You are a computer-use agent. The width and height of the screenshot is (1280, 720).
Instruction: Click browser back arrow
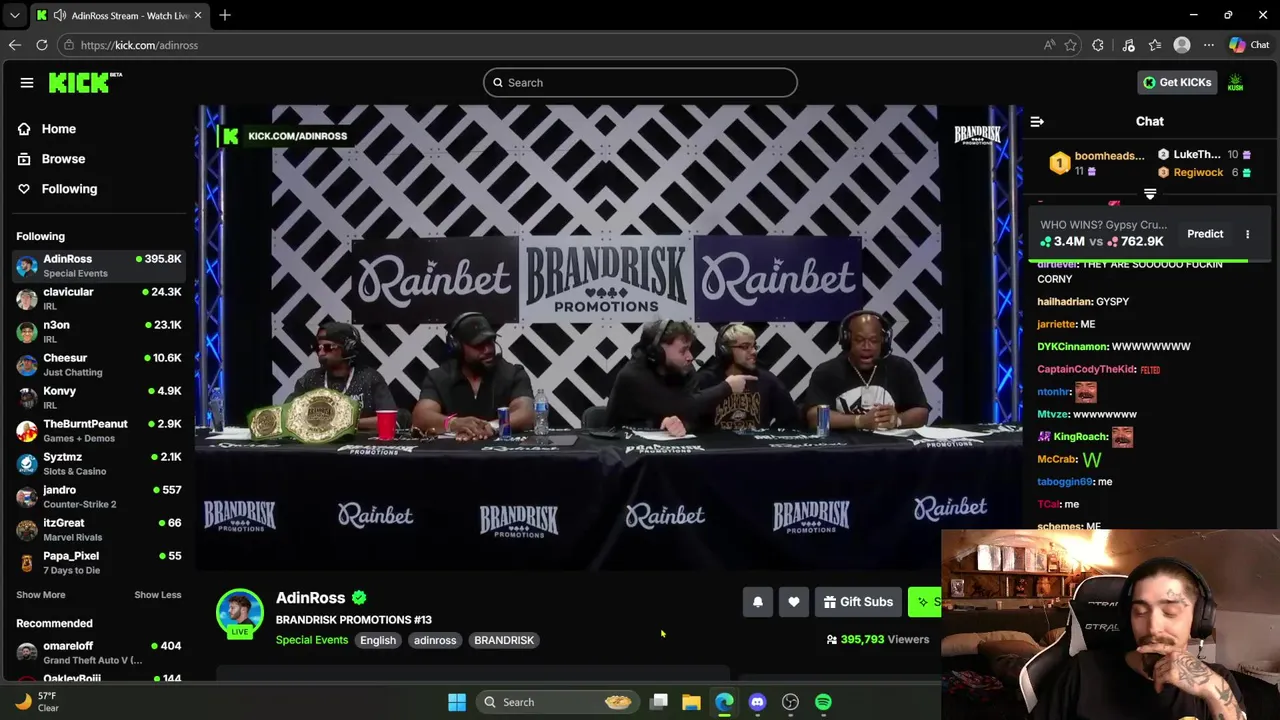pyautogui.click(x=15, y=45)
